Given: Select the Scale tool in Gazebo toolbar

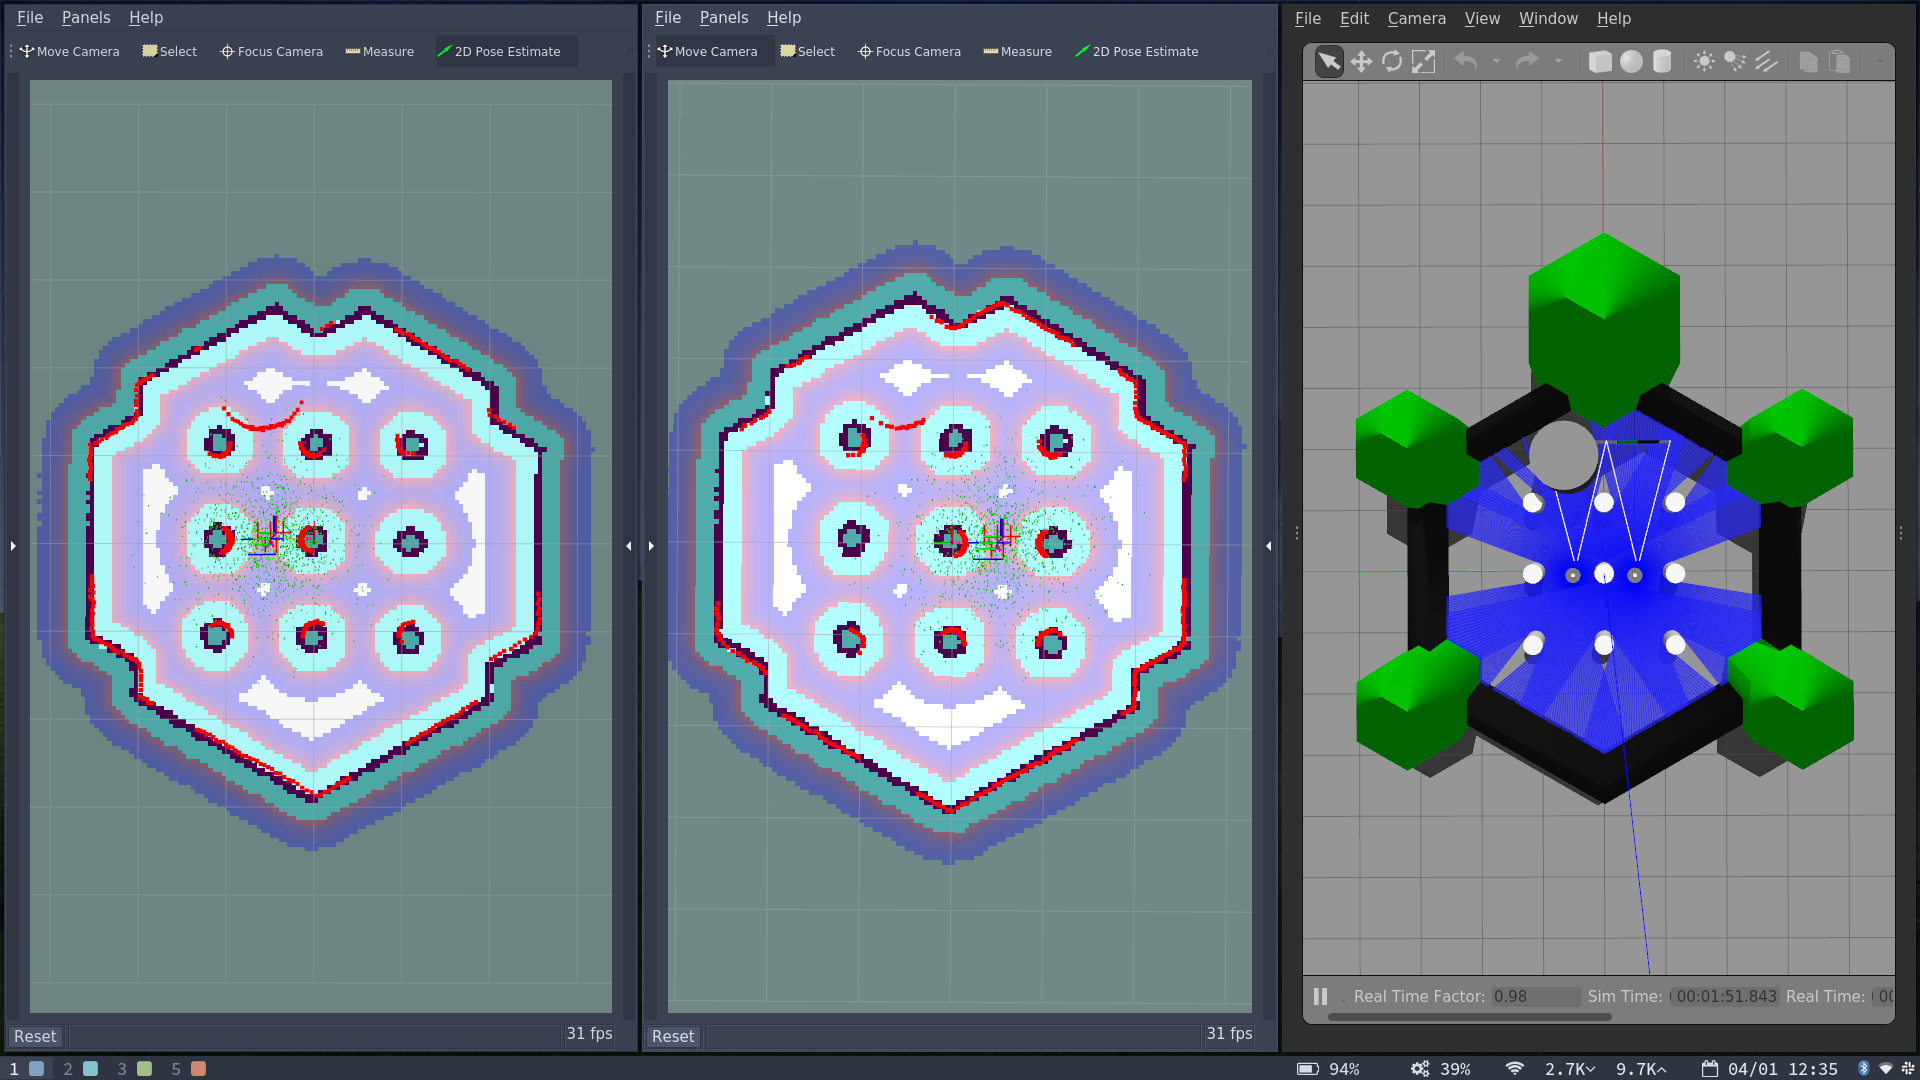Looking at the screenshot, I should [1424, 61].
